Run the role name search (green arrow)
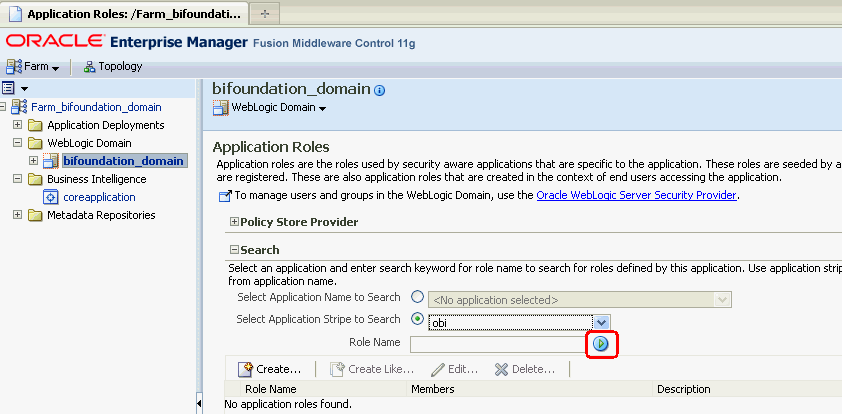 pyautogui.click(x=600, y=343)
